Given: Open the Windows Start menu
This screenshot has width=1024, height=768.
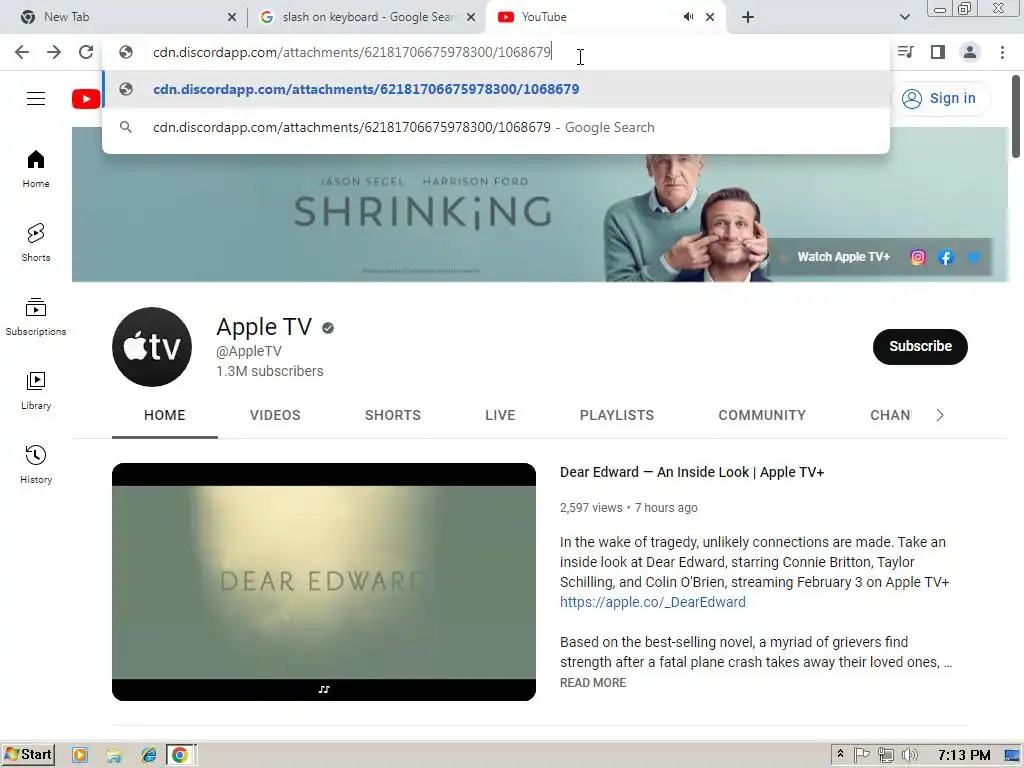Looking at the screenshot, I should click(x=28, y=755).
